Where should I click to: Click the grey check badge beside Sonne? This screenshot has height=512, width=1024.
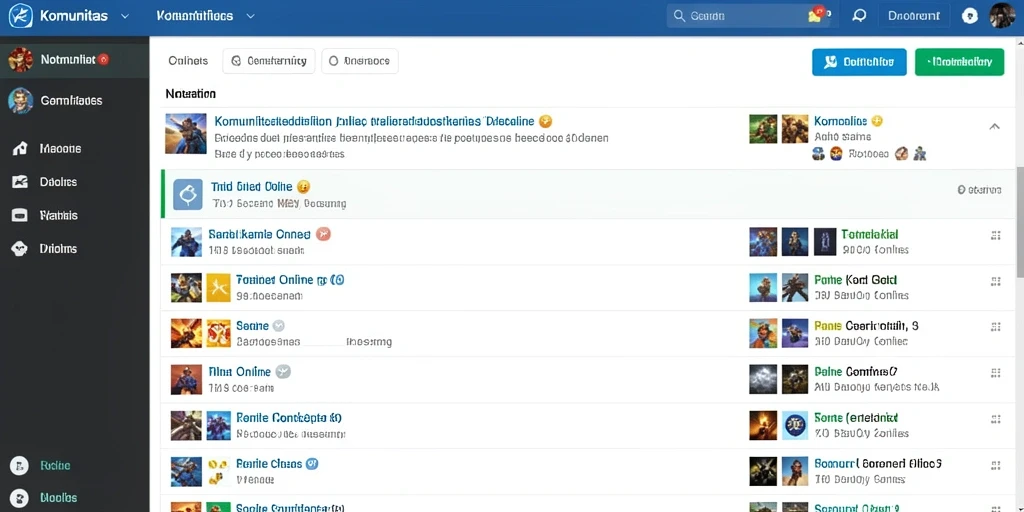coord(278,325)
